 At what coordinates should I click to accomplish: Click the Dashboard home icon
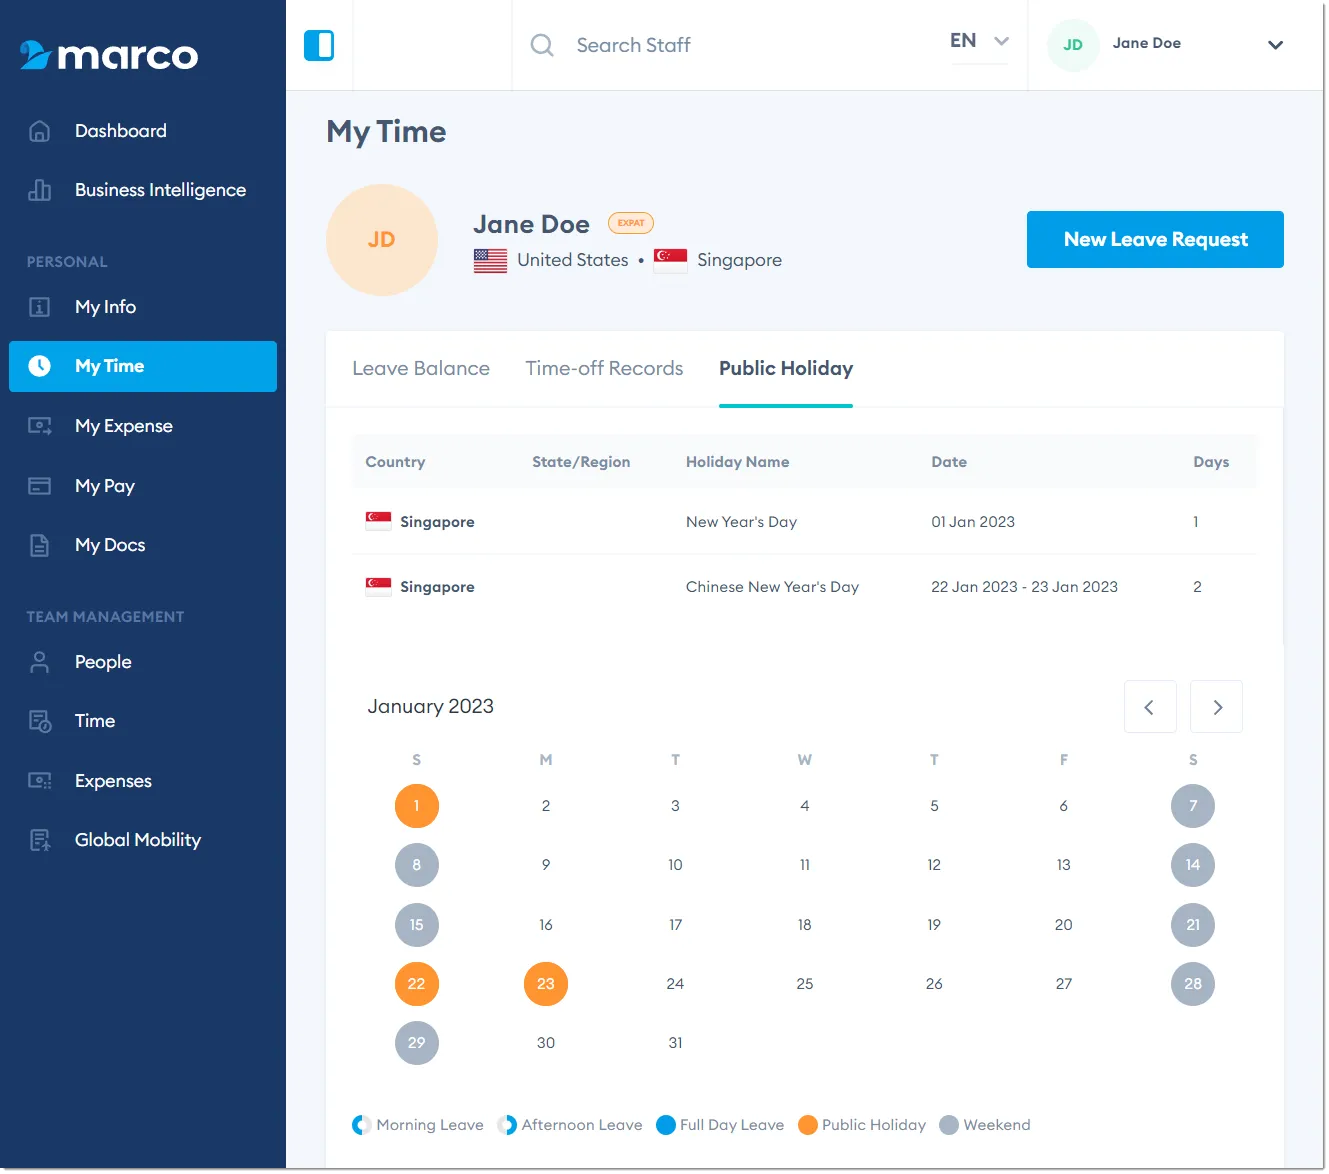(39, 131)
